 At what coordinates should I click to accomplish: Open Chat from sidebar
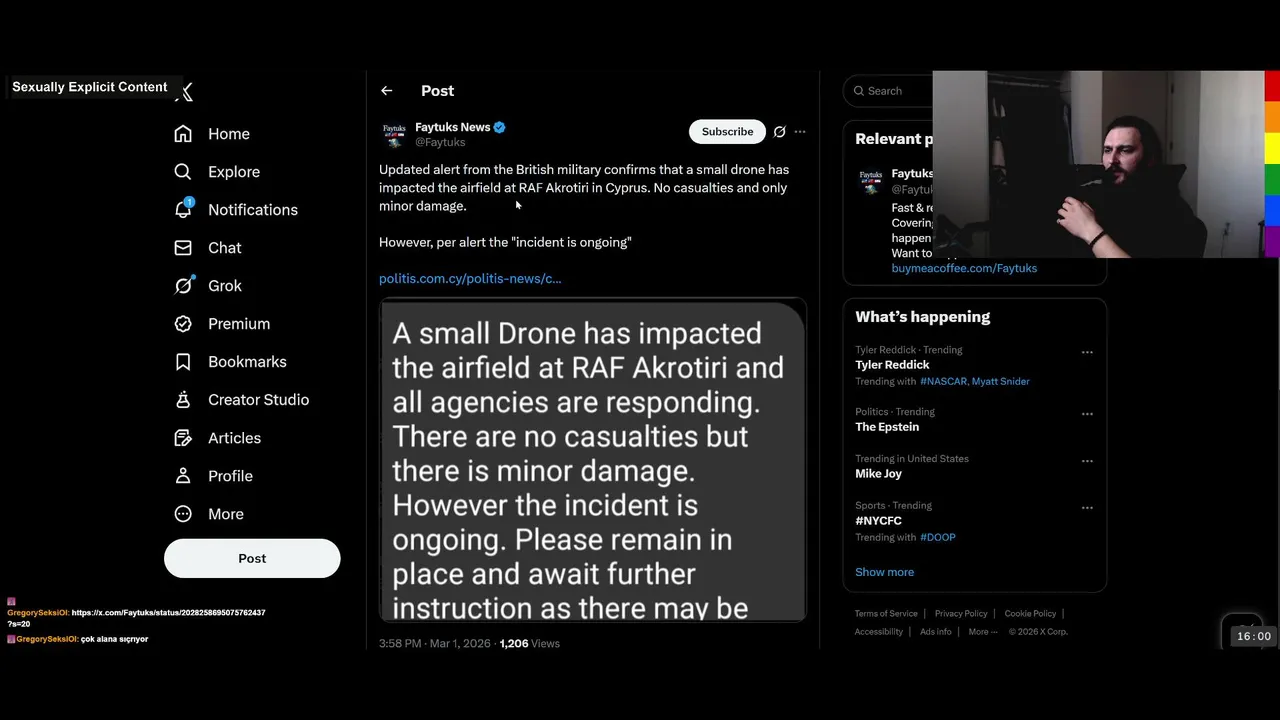(x=225, y=248)
